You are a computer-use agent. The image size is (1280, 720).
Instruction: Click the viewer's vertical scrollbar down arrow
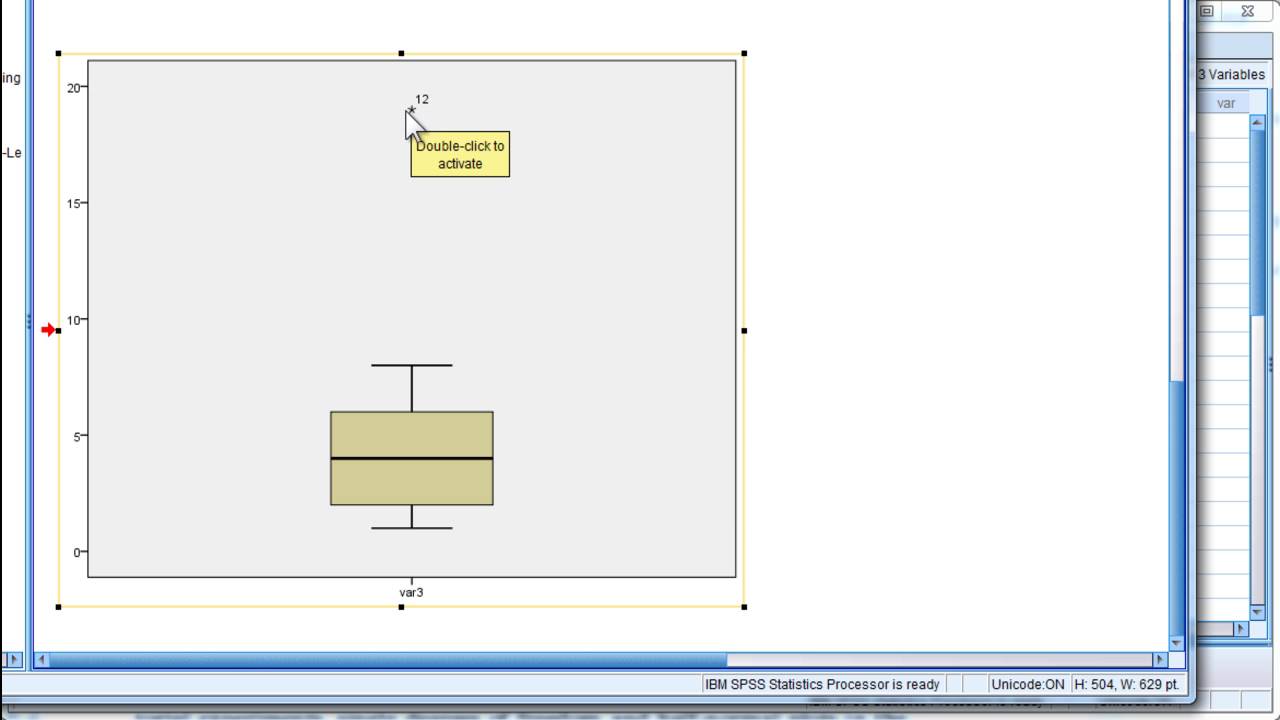coord(1177,642)
